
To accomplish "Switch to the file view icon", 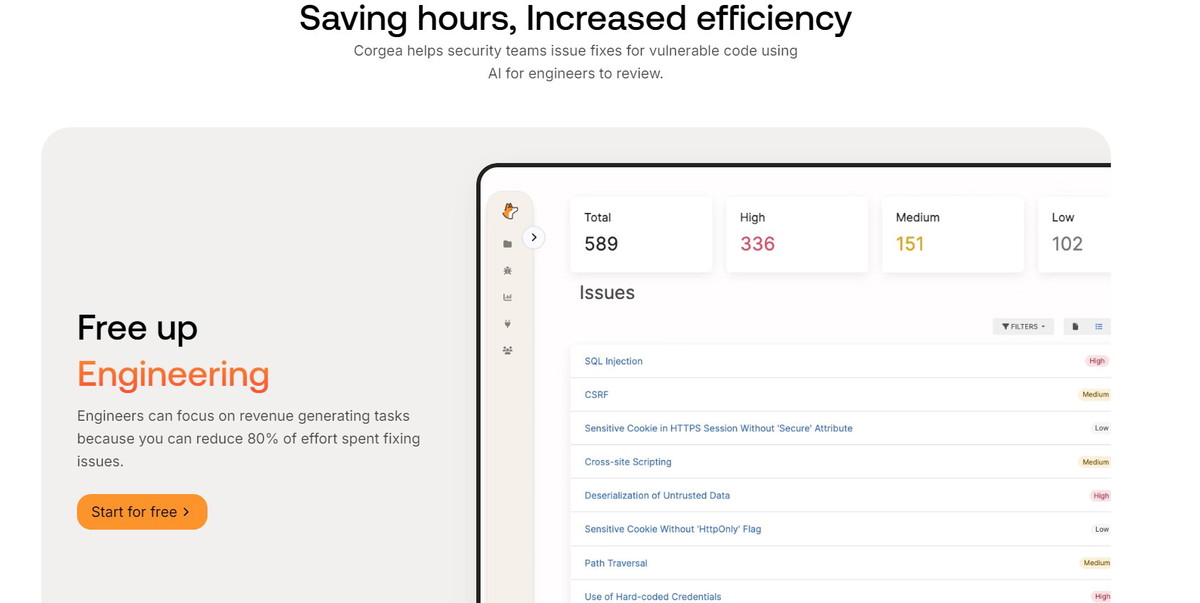I will click(1076, 327).
